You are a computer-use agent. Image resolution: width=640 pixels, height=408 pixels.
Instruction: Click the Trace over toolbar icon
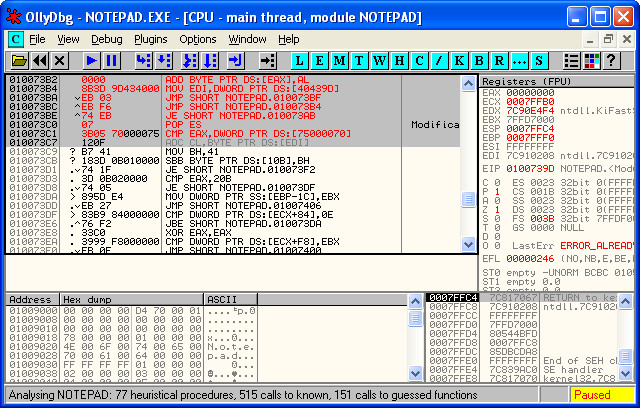[x=210, y=61]
